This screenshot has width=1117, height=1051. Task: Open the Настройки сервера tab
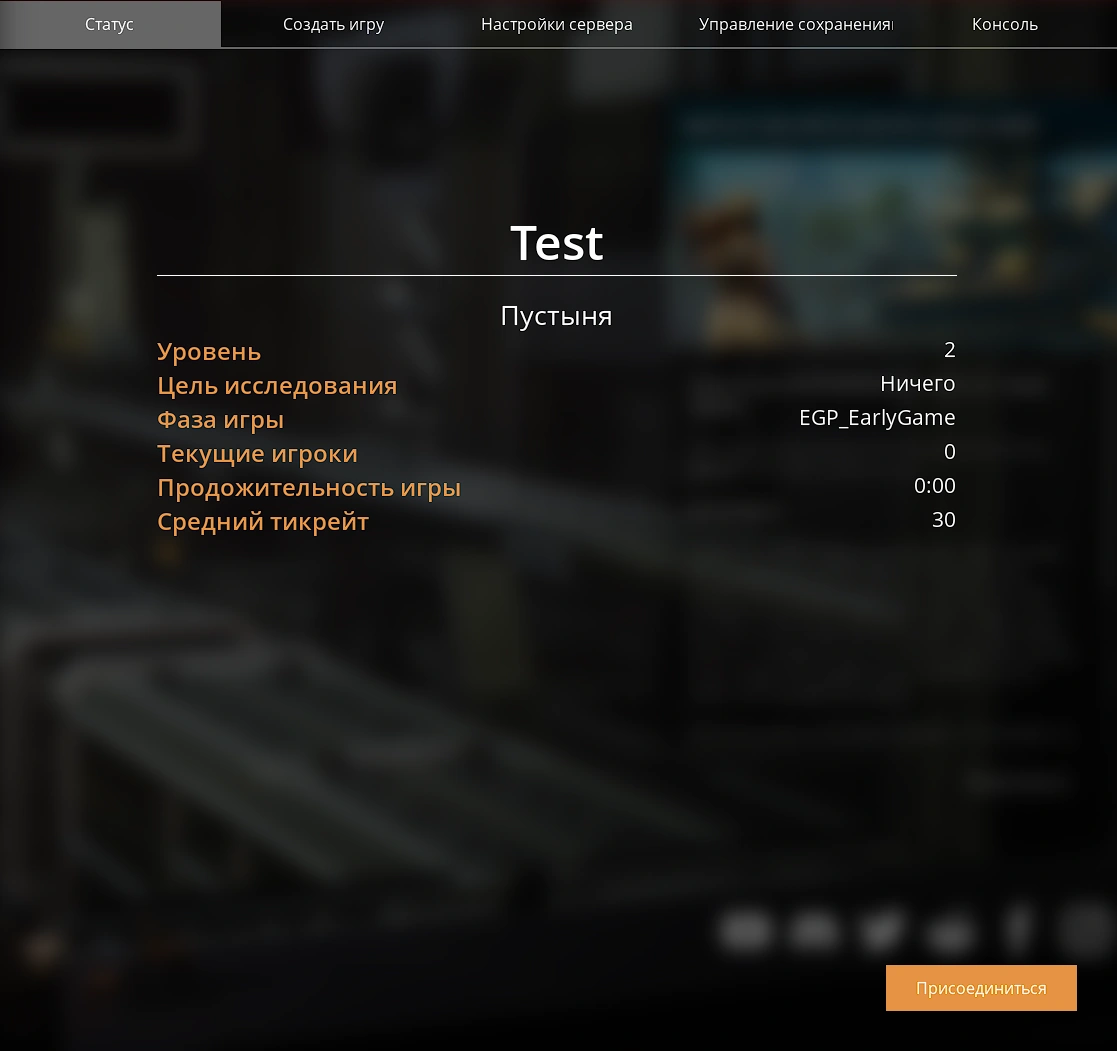(x=556, y=24)
